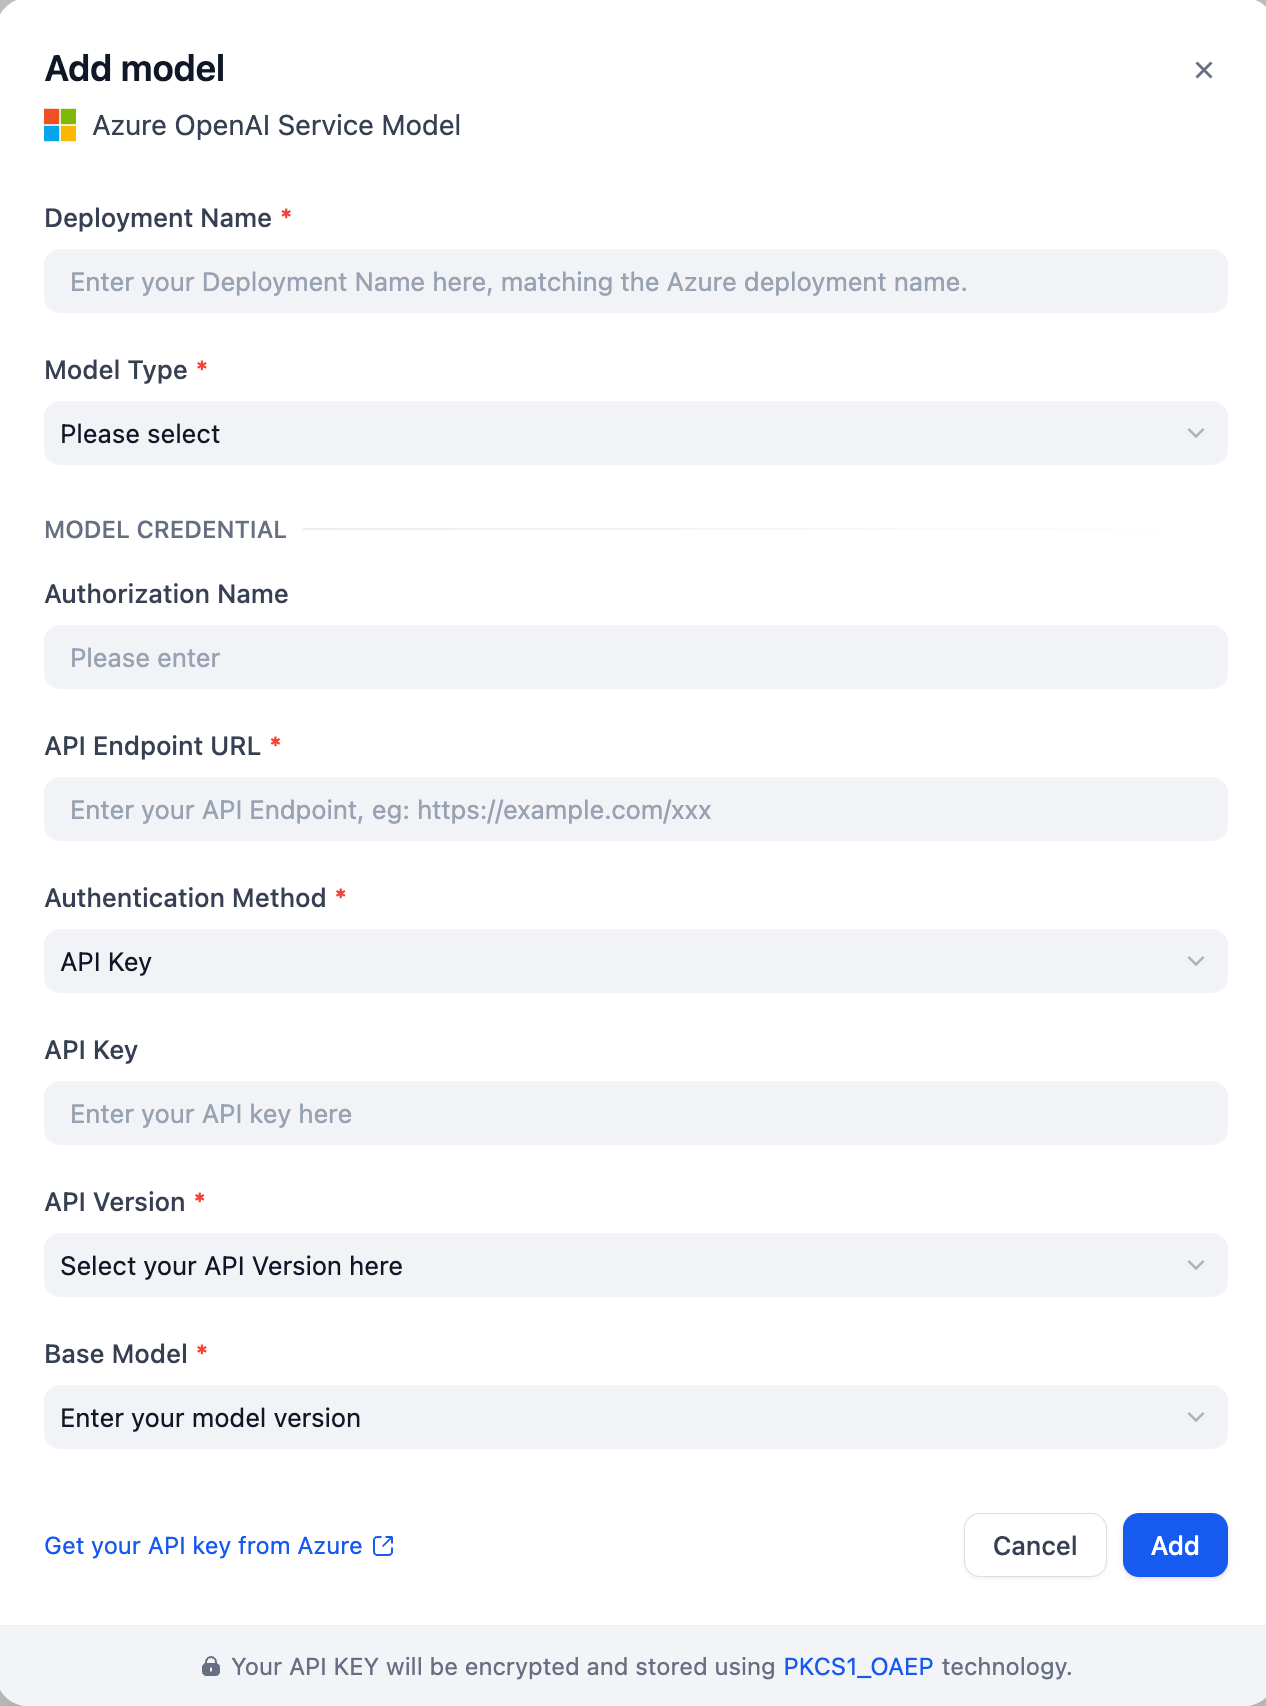Click the external link icon beside Azure link
The width and height of the screenshot is (1266, 1706).
click(x=384, y=1546)
